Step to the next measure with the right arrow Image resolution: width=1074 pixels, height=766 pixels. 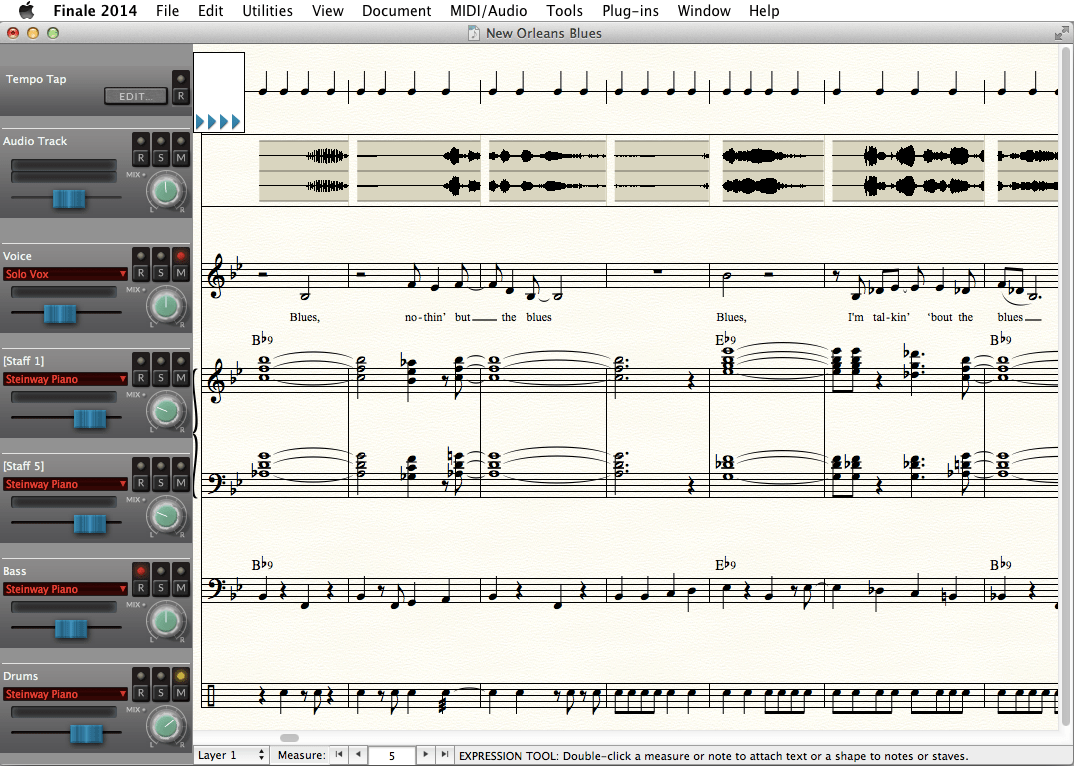click(x=427, y=755)
